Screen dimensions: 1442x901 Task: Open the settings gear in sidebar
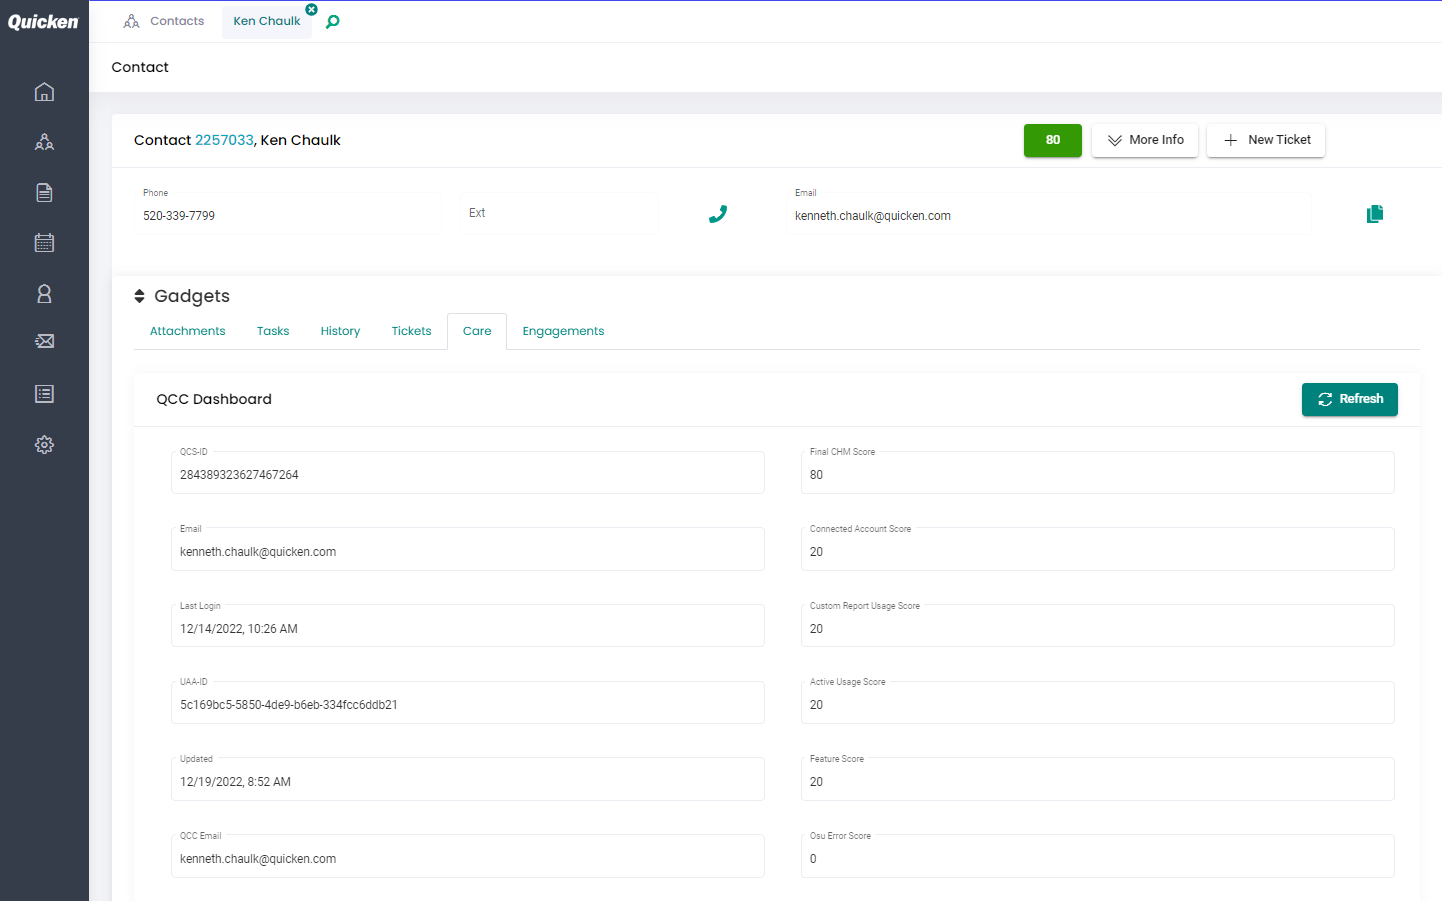44,445
